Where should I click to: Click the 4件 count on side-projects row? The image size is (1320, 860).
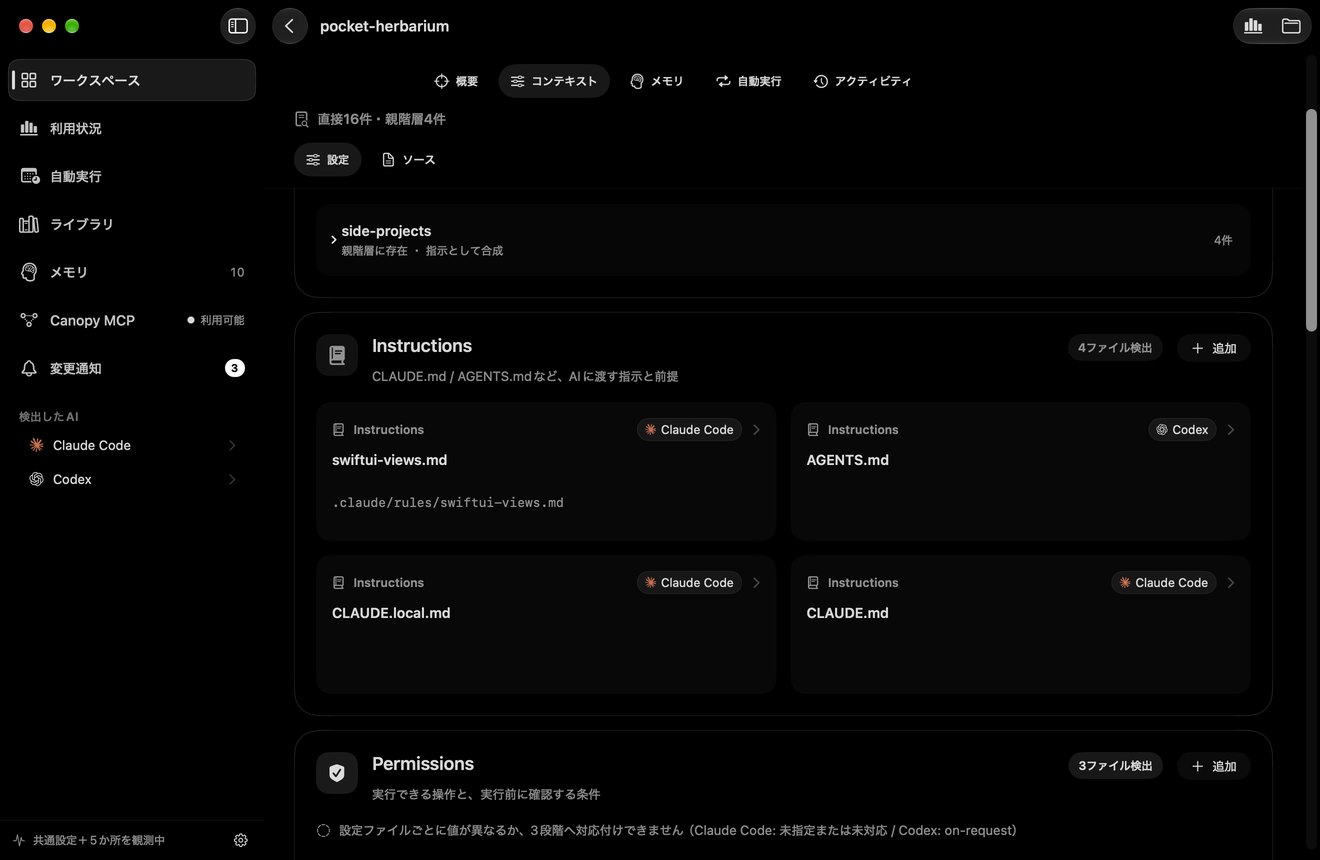point(1223,240)
